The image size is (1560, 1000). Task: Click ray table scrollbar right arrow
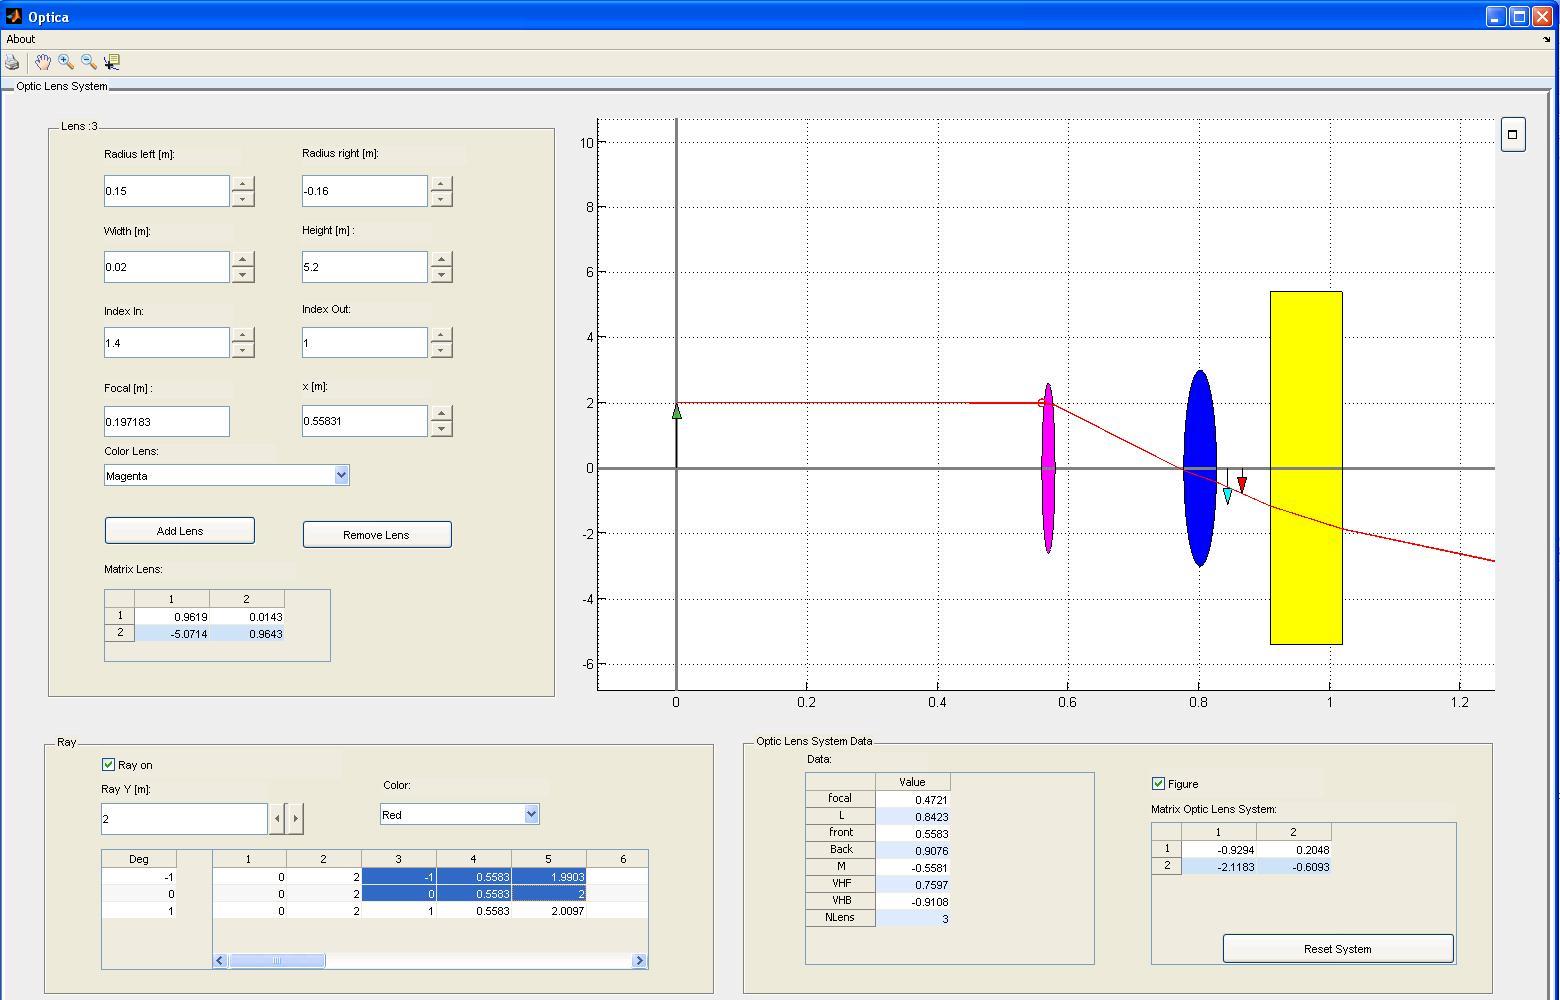point(639,961)
